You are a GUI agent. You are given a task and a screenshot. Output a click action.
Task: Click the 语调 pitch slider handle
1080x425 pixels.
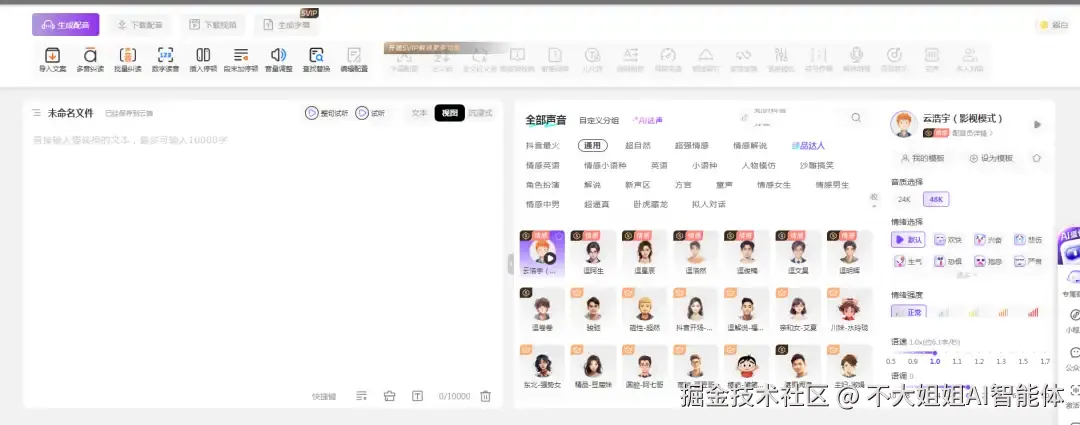click(x=966, y=387)
